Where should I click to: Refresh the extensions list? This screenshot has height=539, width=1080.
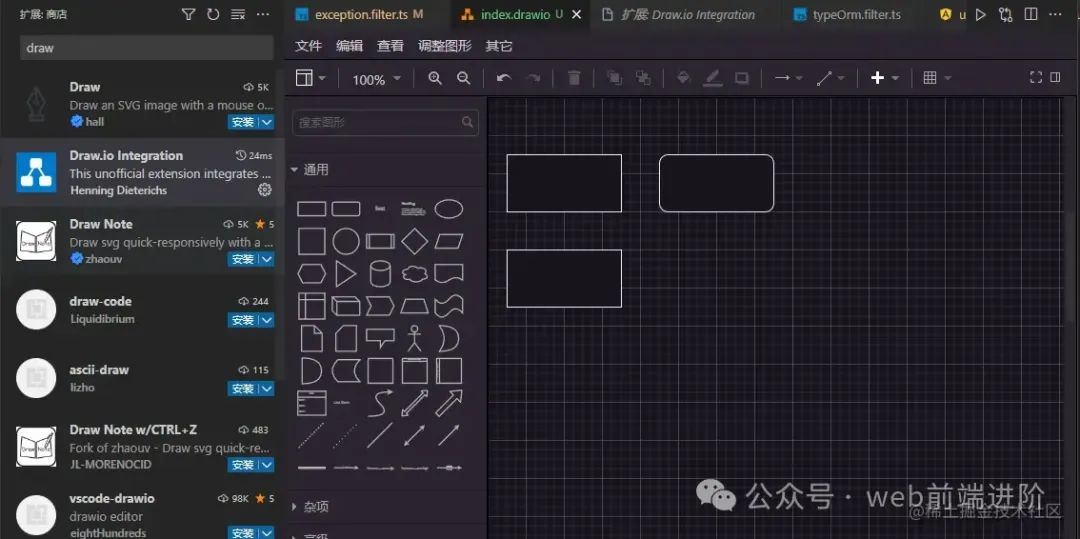click(213, 14)
